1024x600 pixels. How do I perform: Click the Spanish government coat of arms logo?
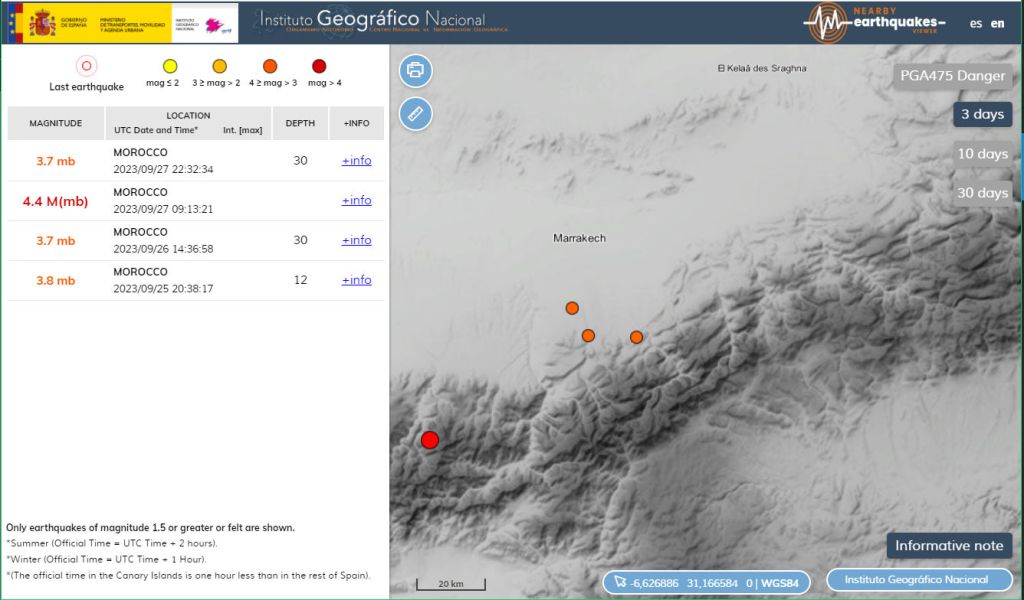[x=43, y=22]
